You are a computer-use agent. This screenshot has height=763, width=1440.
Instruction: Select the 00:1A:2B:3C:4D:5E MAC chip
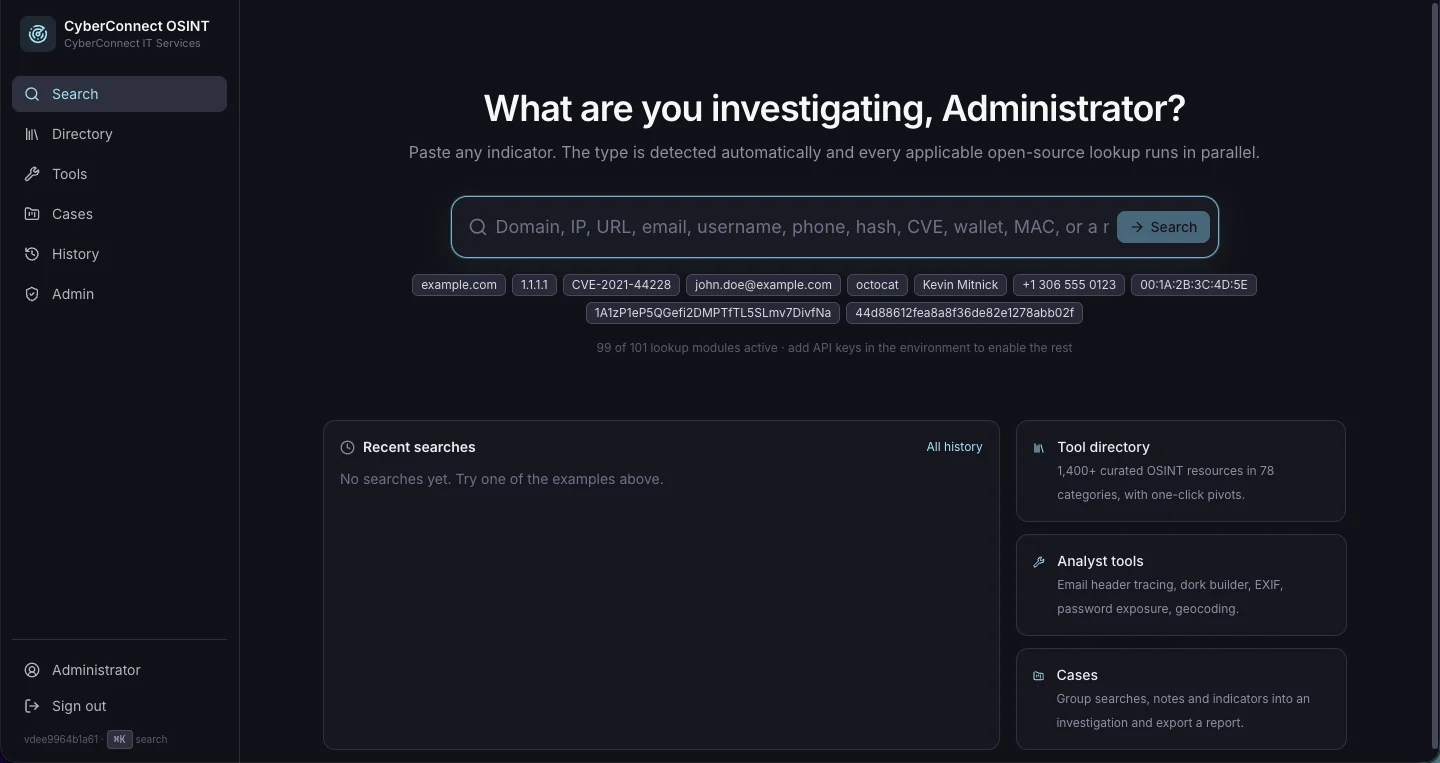(1194, 285)
